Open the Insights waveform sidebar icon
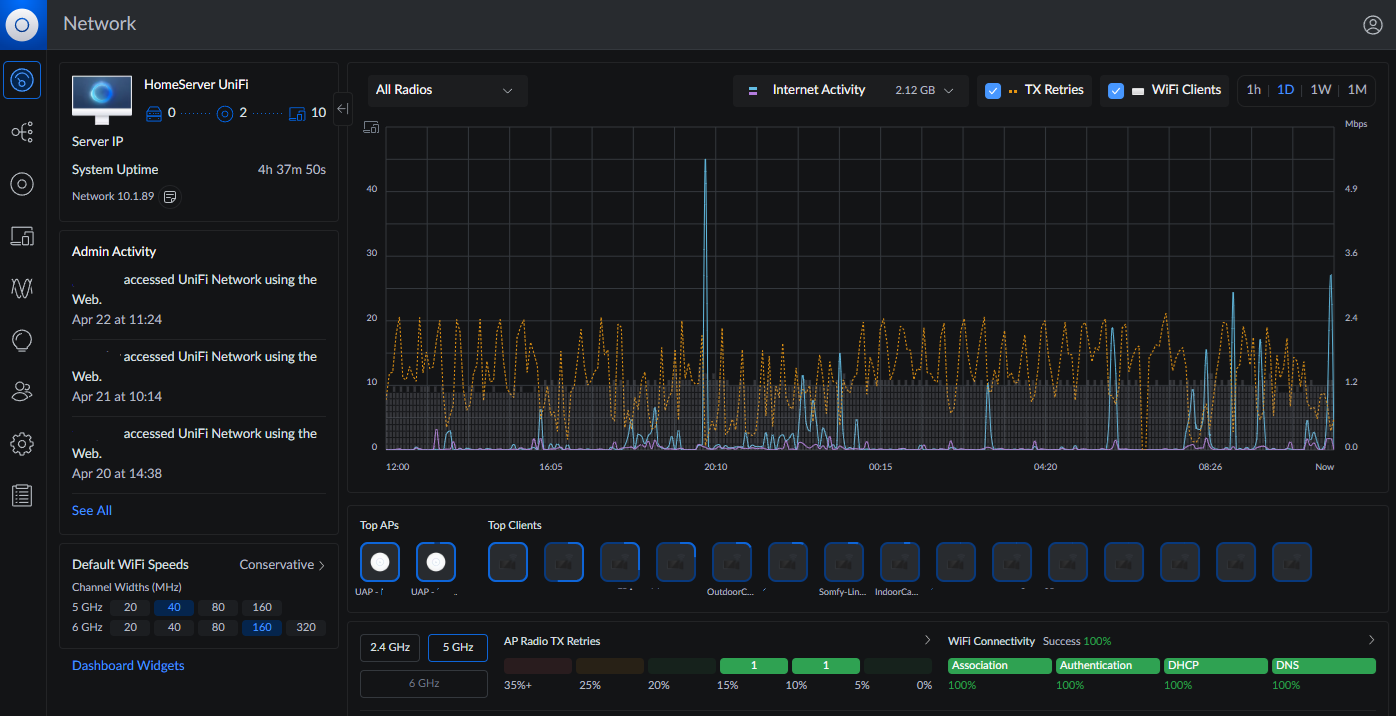The height and width of the screenshot is (716, 1396). (x=22, y=288)
